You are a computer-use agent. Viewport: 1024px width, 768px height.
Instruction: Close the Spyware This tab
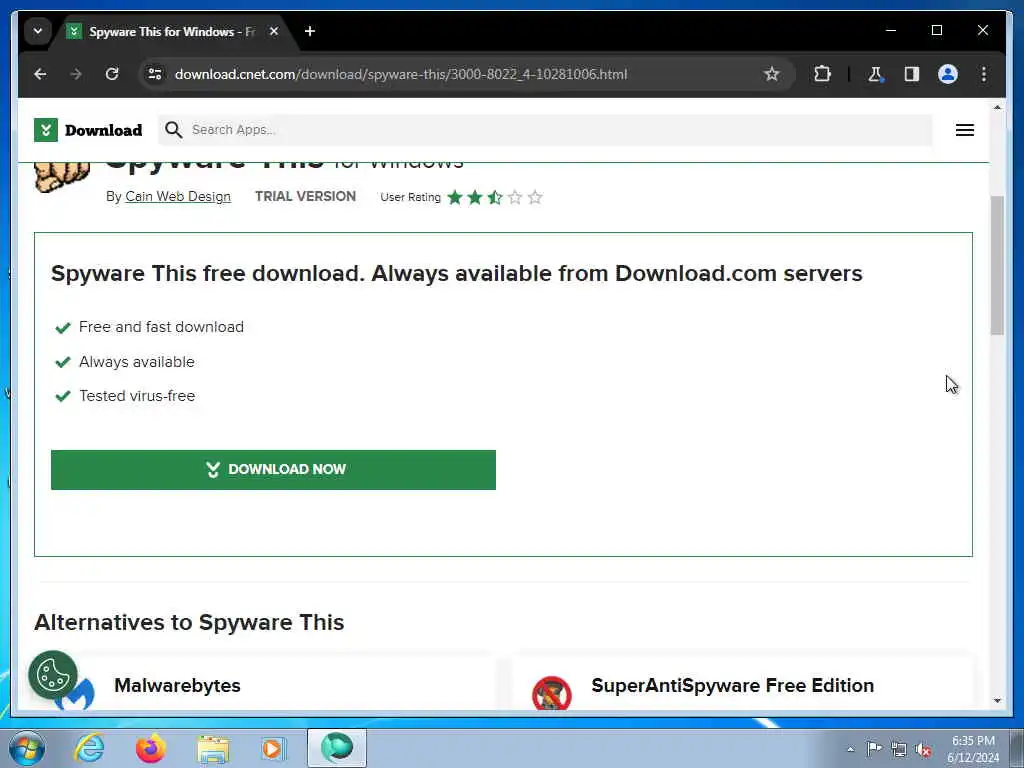tap(274, 31)
